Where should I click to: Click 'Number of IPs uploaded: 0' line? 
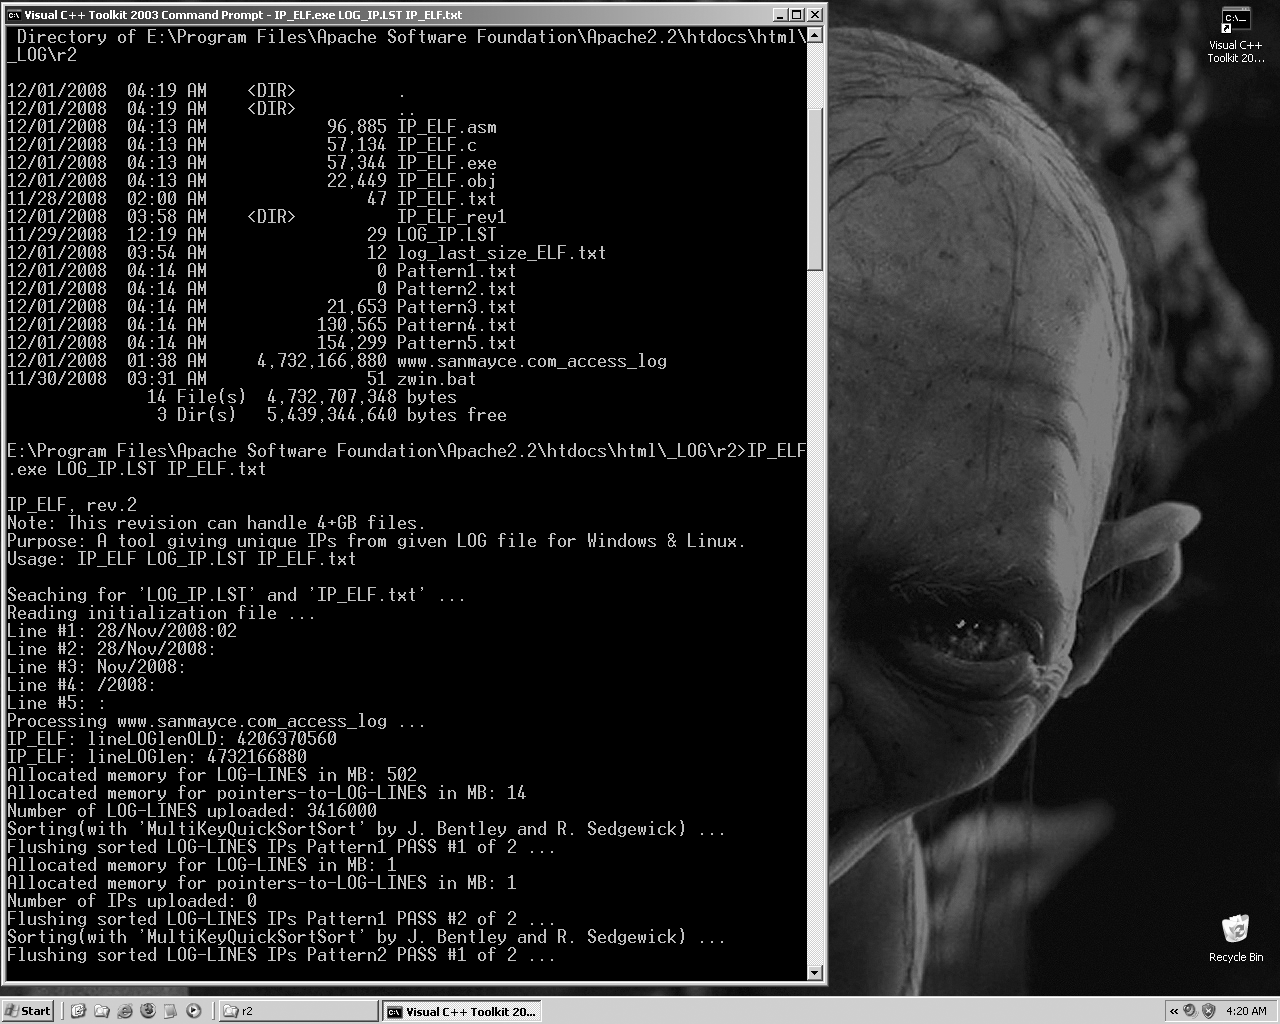click(x=132, y=901)
